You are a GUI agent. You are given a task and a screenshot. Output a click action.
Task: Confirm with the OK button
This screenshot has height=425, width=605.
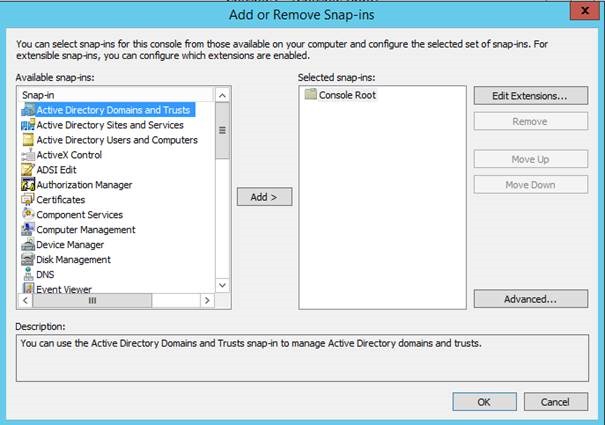[484, 402]
